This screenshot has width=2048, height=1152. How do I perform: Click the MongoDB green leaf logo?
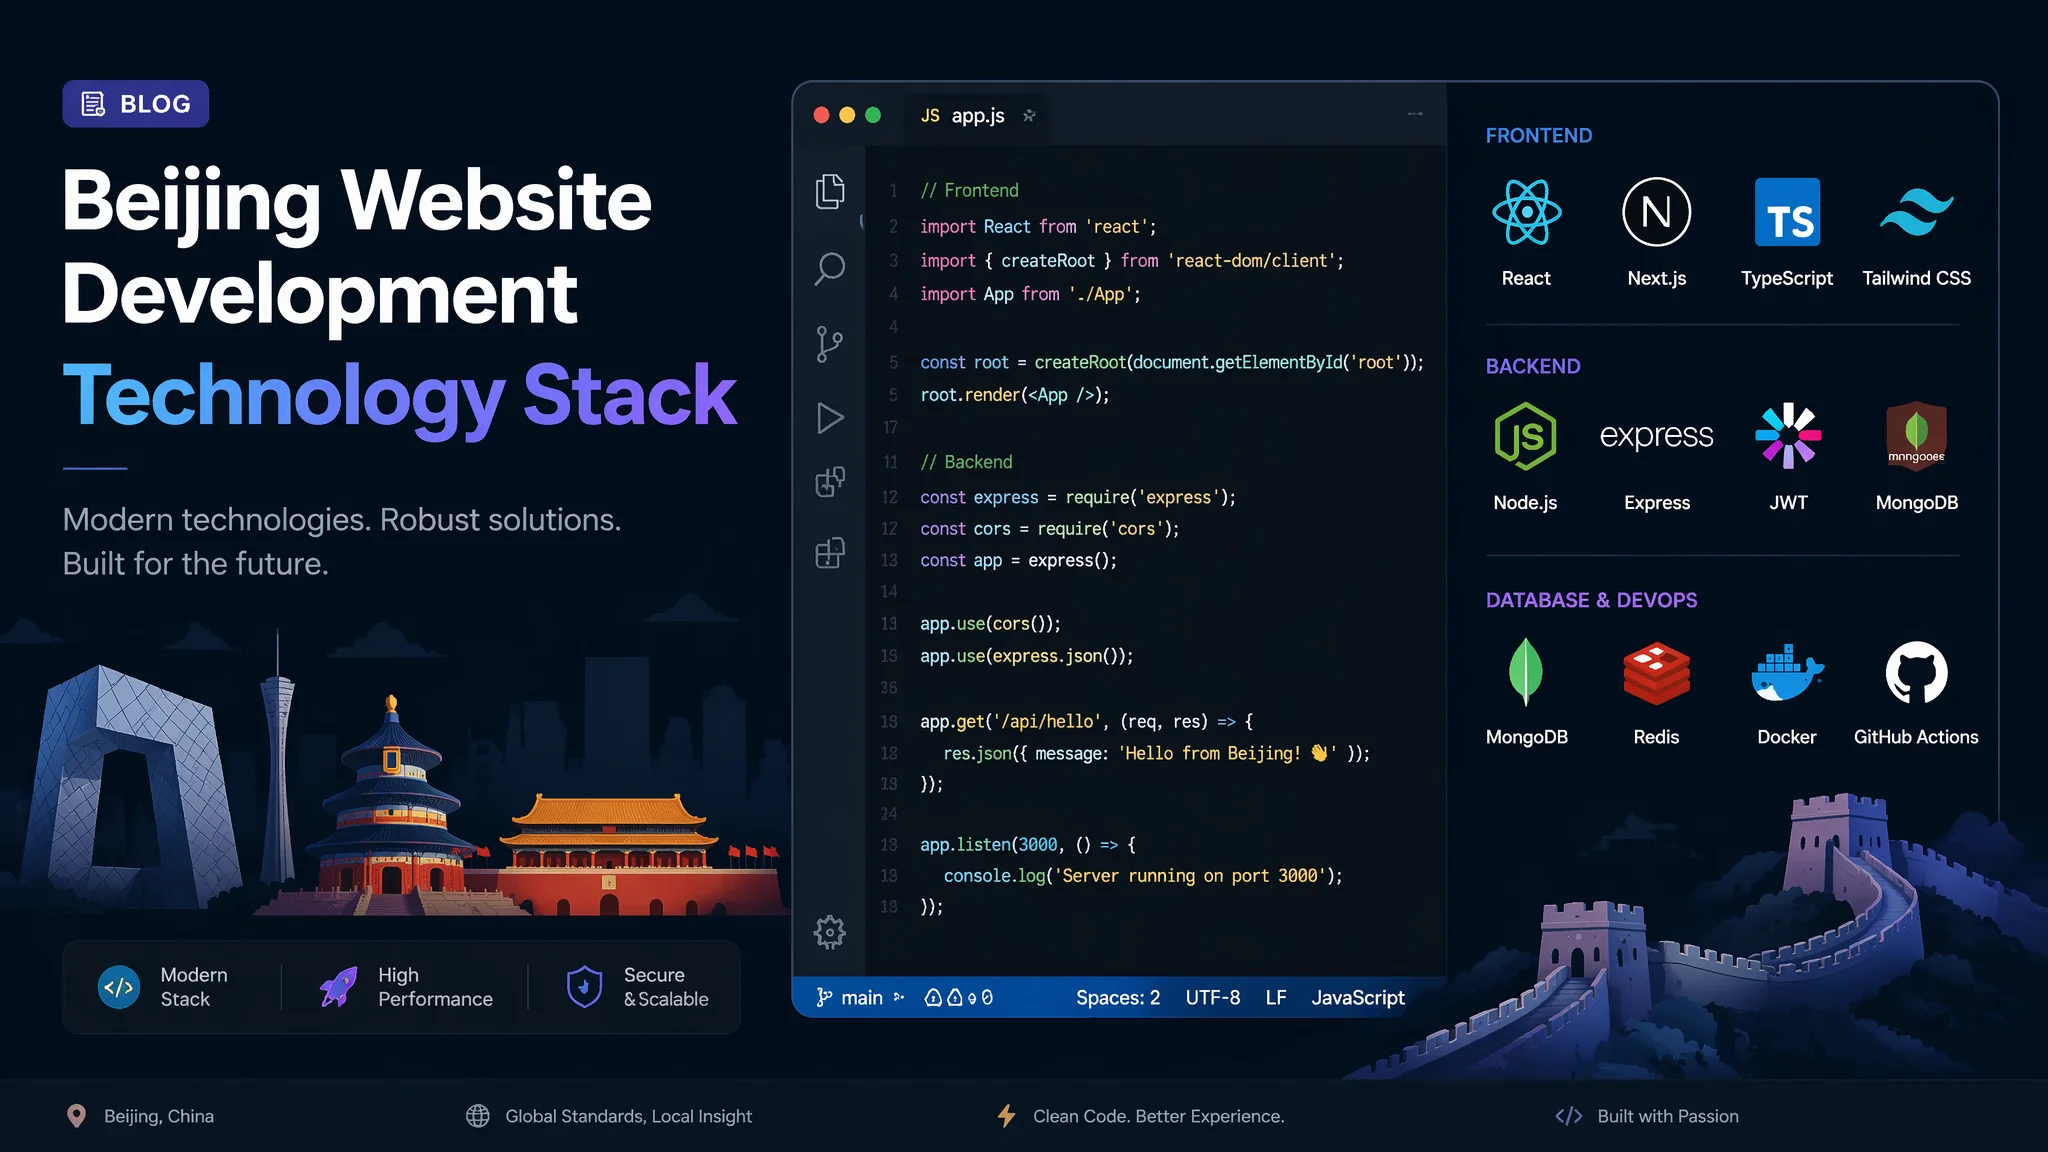(x=1526, y=672)
